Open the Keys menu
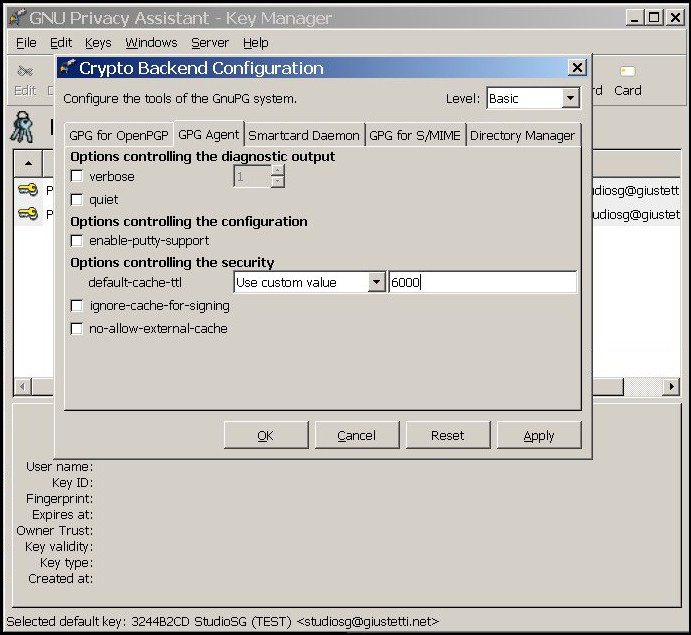Viewport: 691px width, 635px height. [98, 43]
